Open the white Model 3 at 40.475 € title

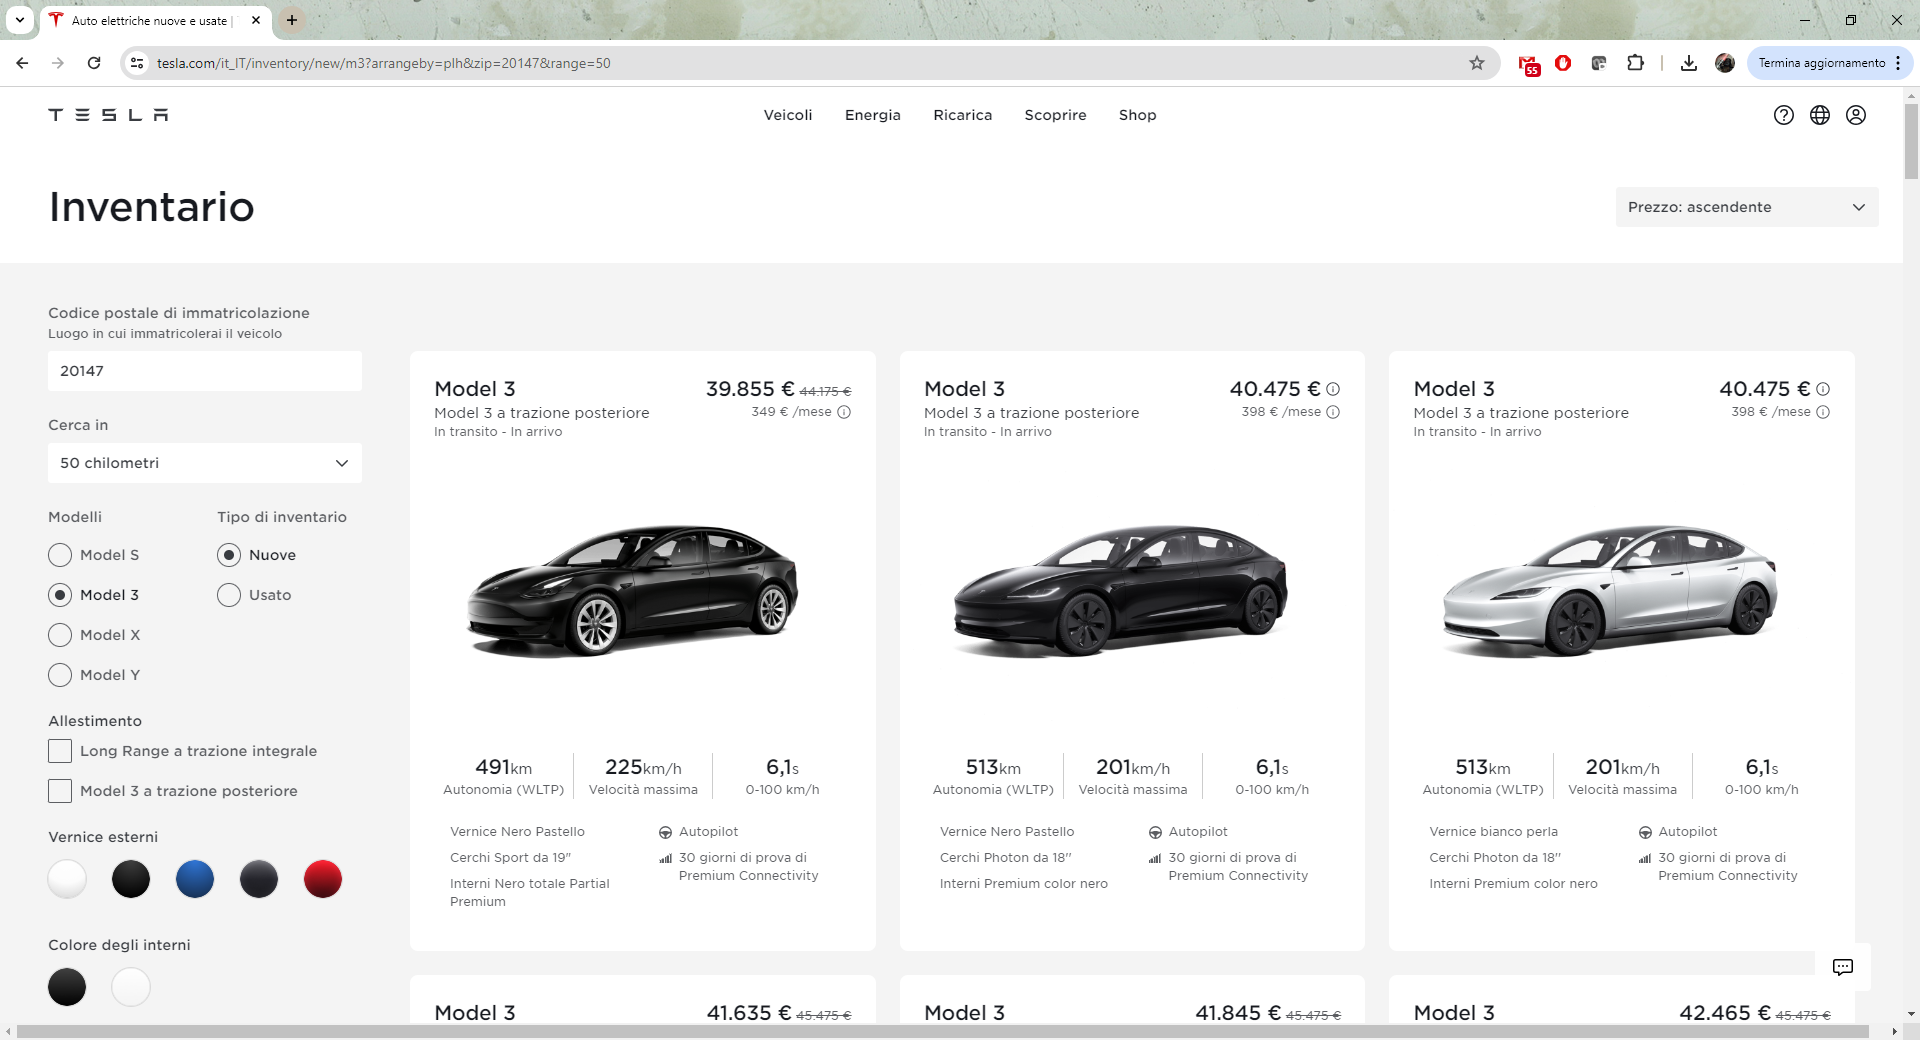coord(1454,389)
